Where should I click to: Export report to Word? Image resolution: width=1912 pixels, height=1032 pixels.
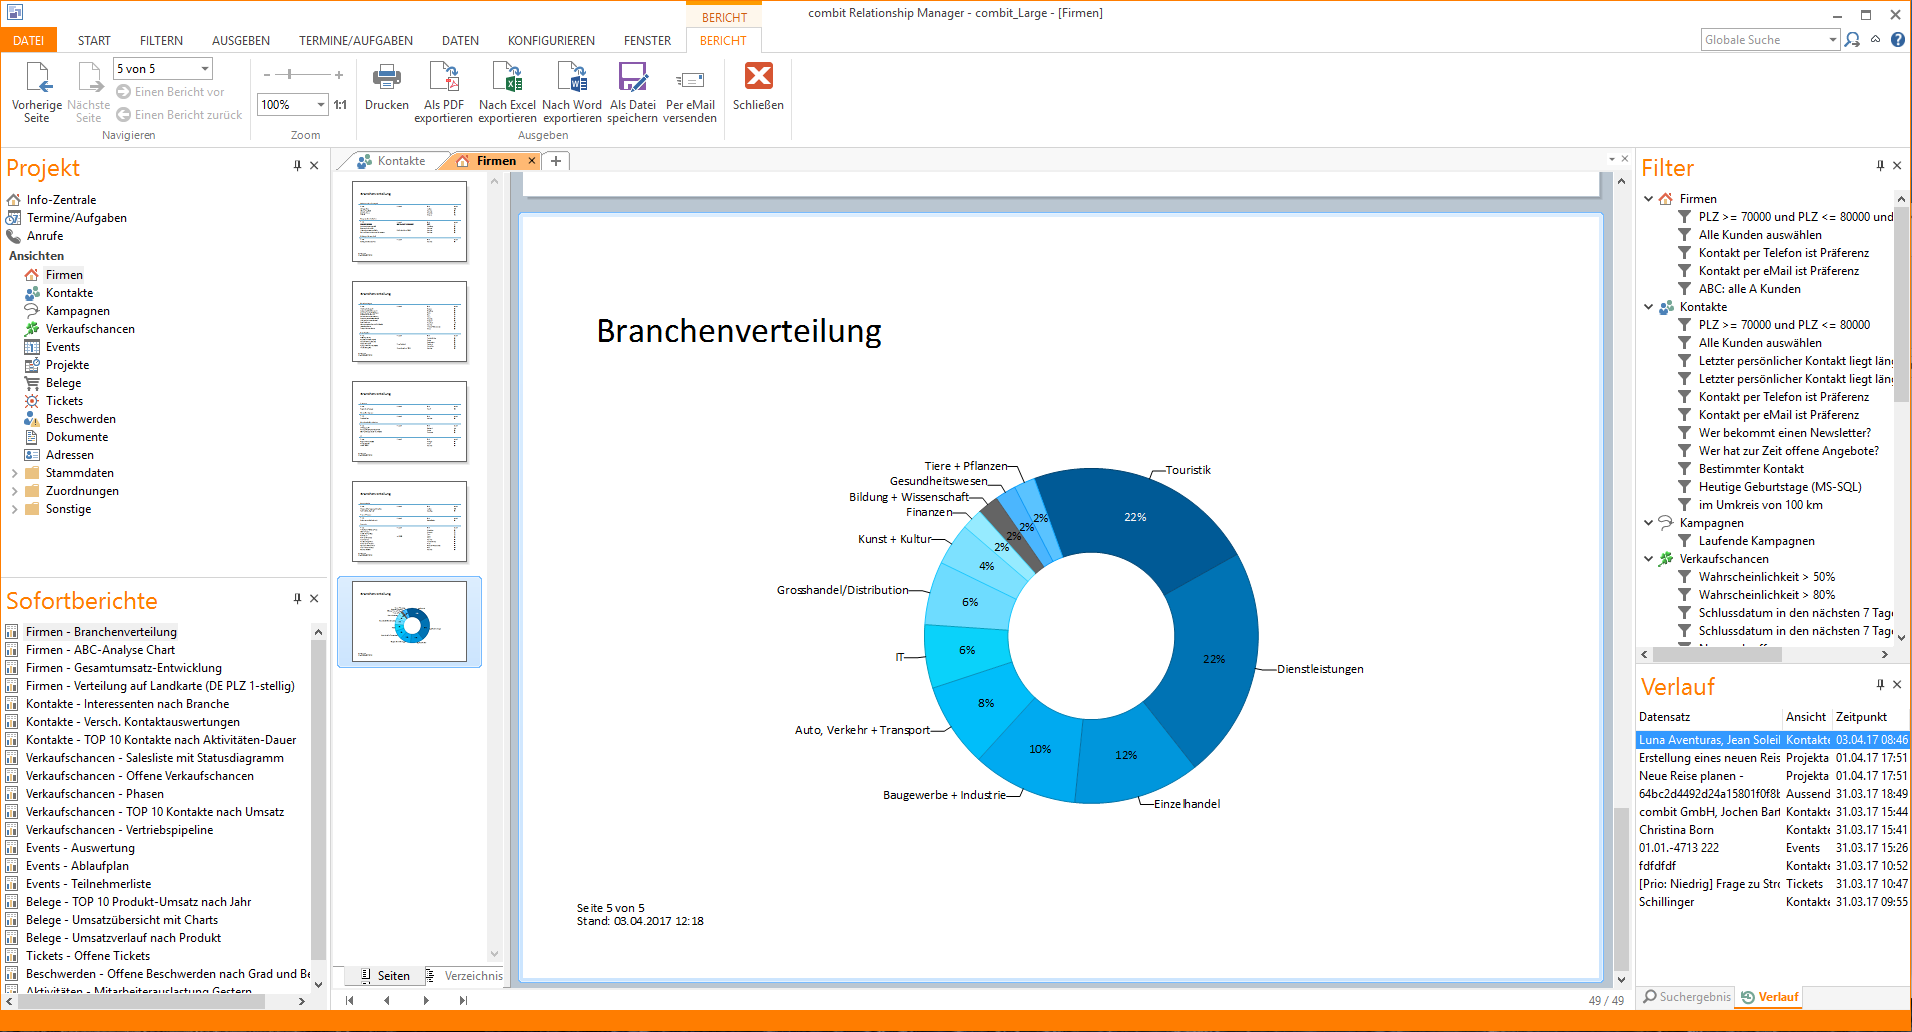572,78
